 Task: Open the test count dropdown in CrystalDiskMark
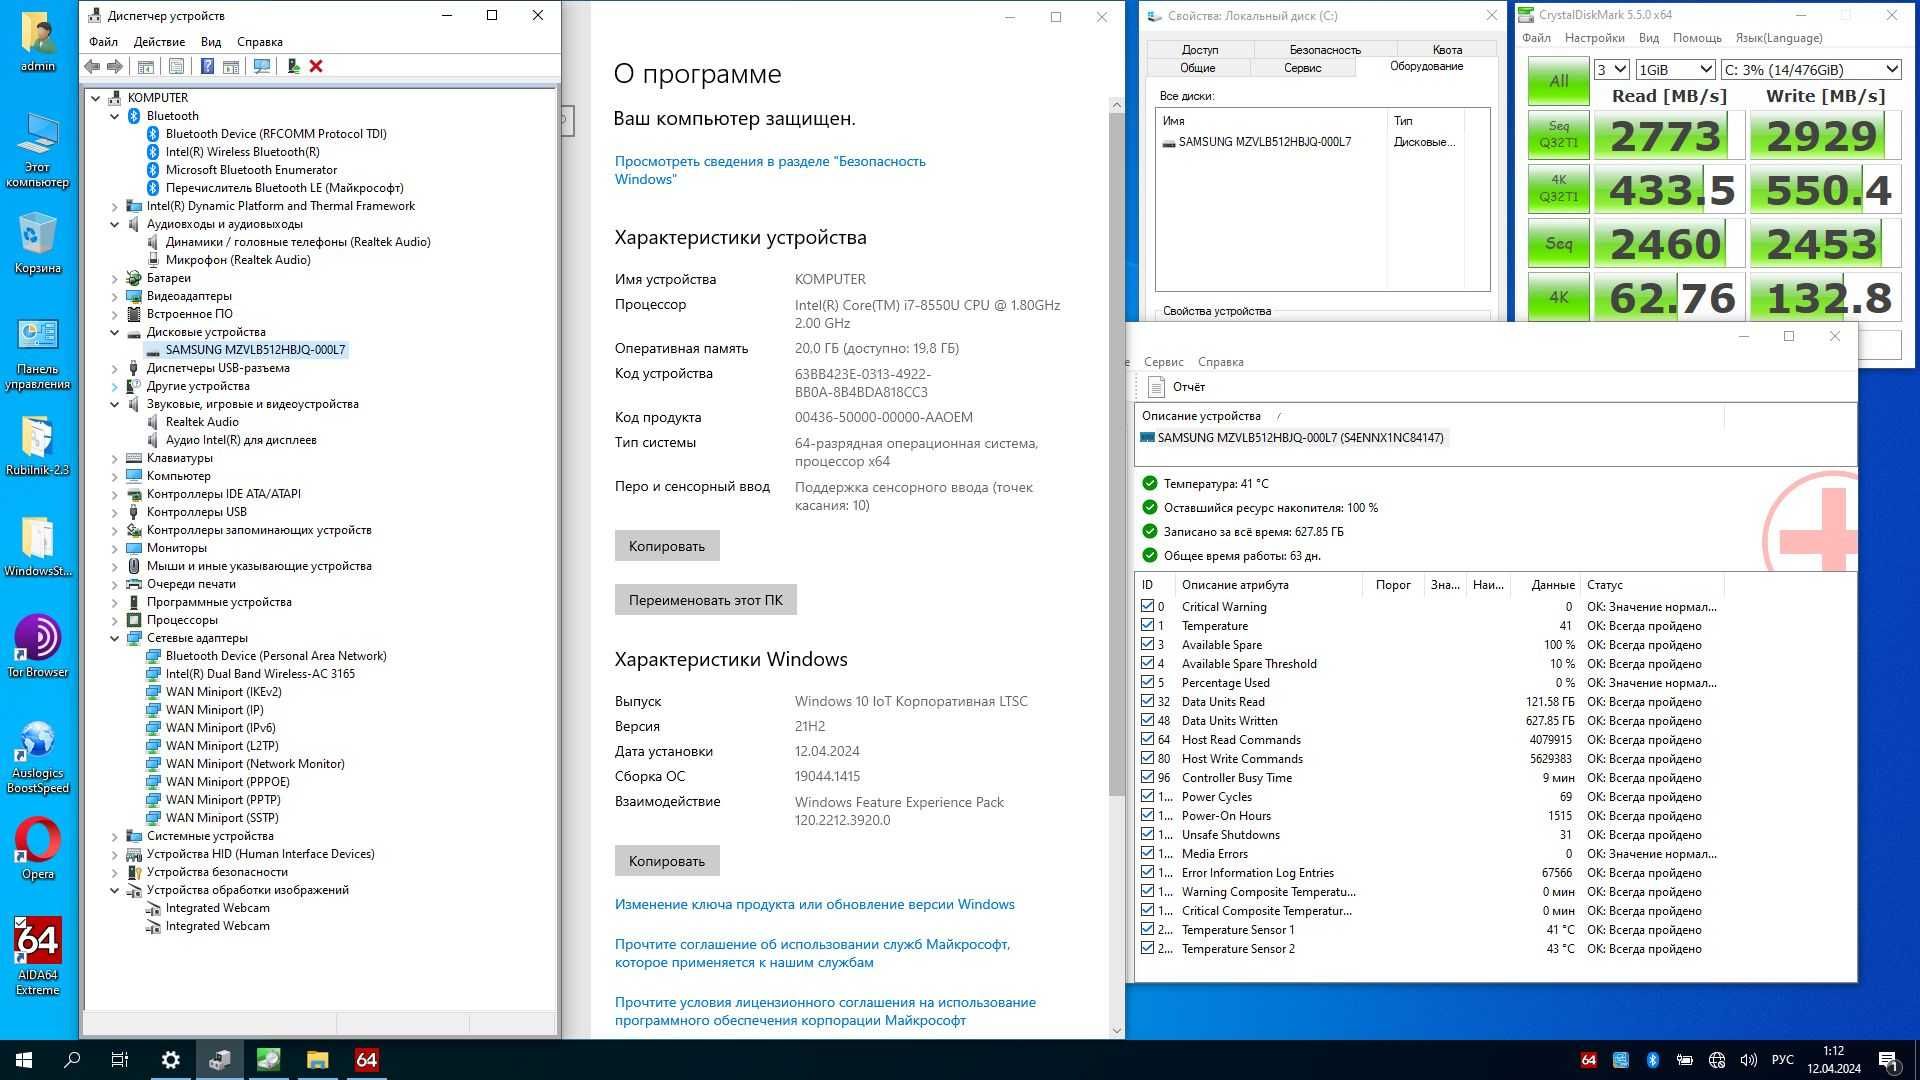pyautogui.click(x=1611, y=69)
